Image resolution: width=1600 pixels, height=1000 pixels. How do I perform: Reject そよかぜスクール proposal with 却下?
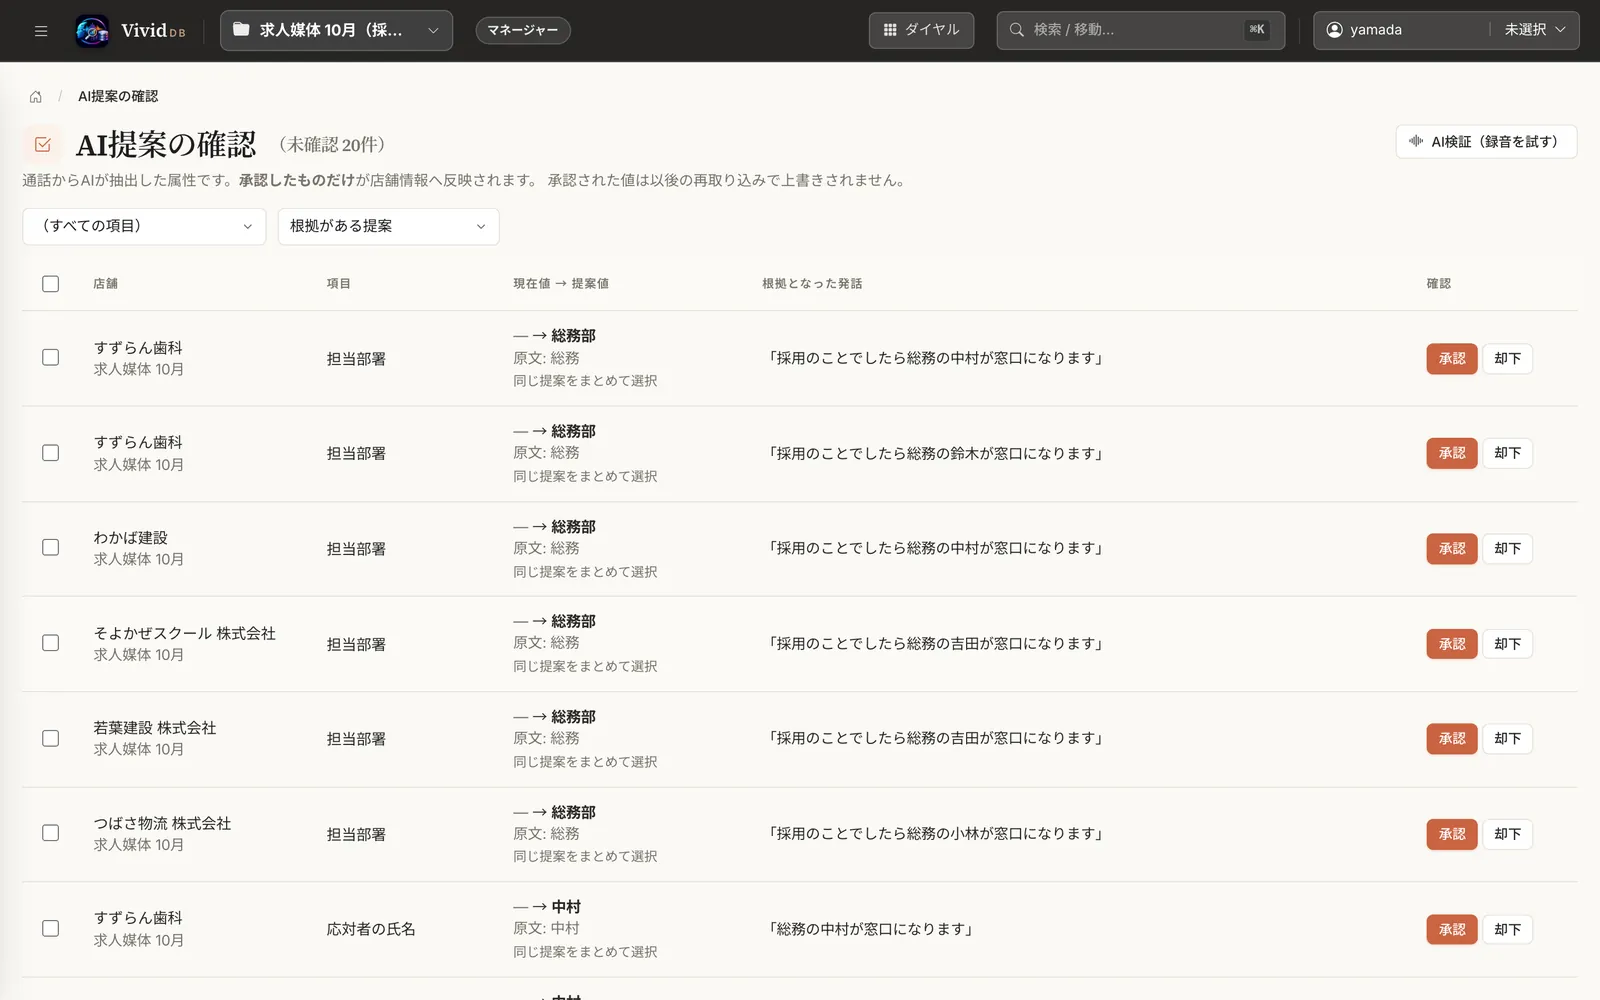click(x=1507, y=644)
